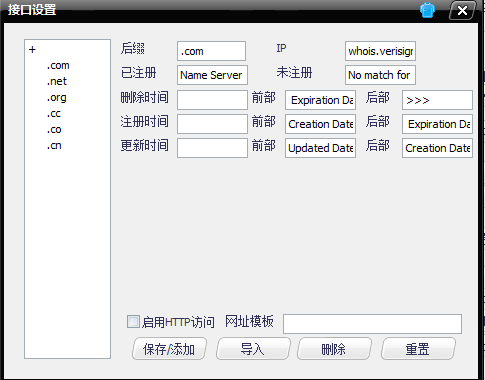This screenshot has height=380, width=485.
Task: Select .co in the suffix list
Action: [54, 130]
